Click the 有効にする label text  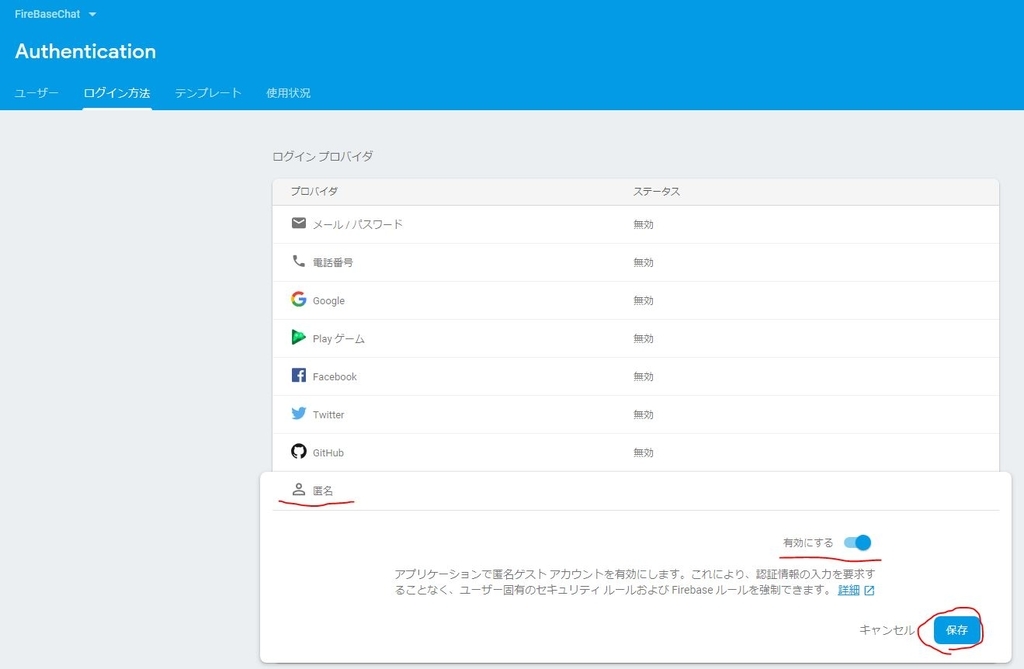tap(808, 542)
